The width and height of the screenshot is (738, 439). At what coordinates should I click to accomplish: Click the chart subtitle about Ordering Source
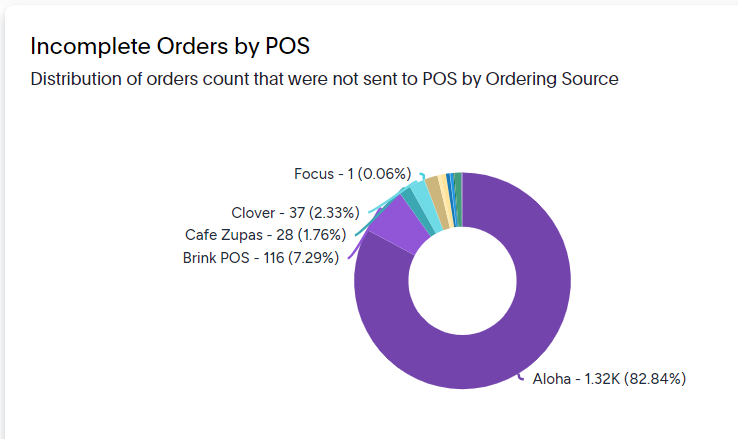(324, 79)
